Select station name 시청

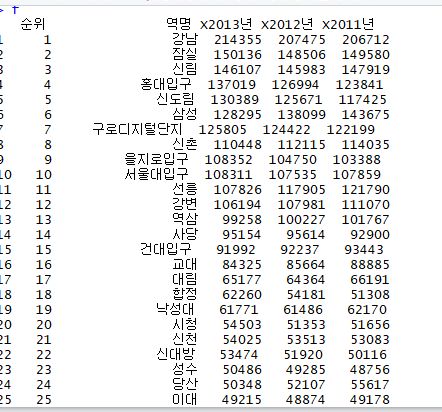(x=185, y=324)
